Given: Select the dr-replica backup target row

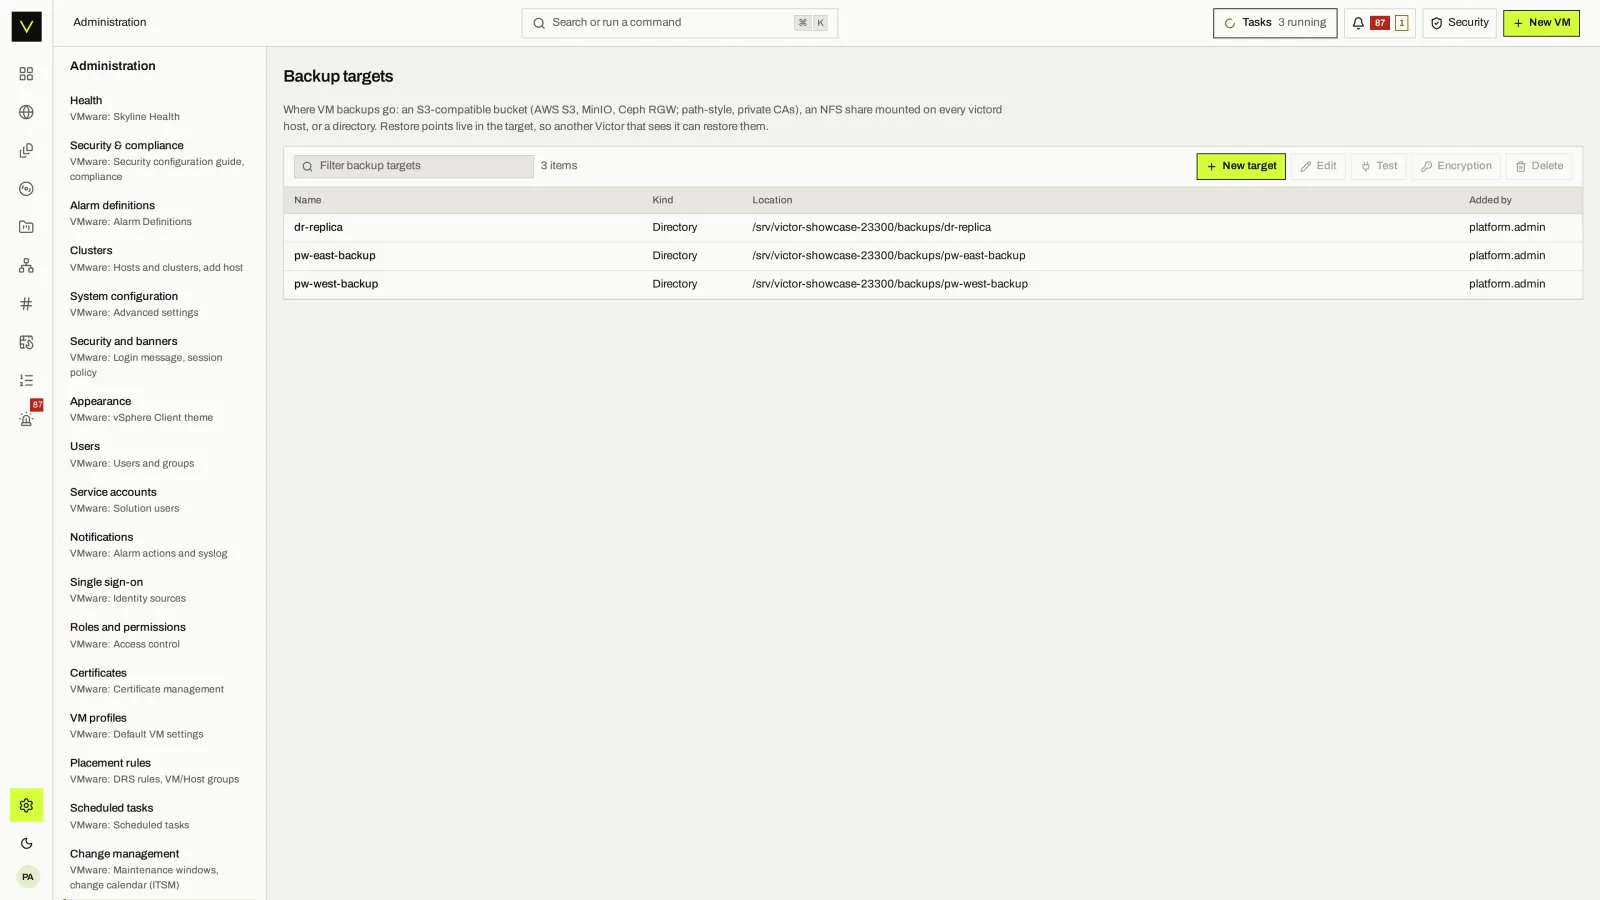Looking at the screenshot, I should coord(932,228).
